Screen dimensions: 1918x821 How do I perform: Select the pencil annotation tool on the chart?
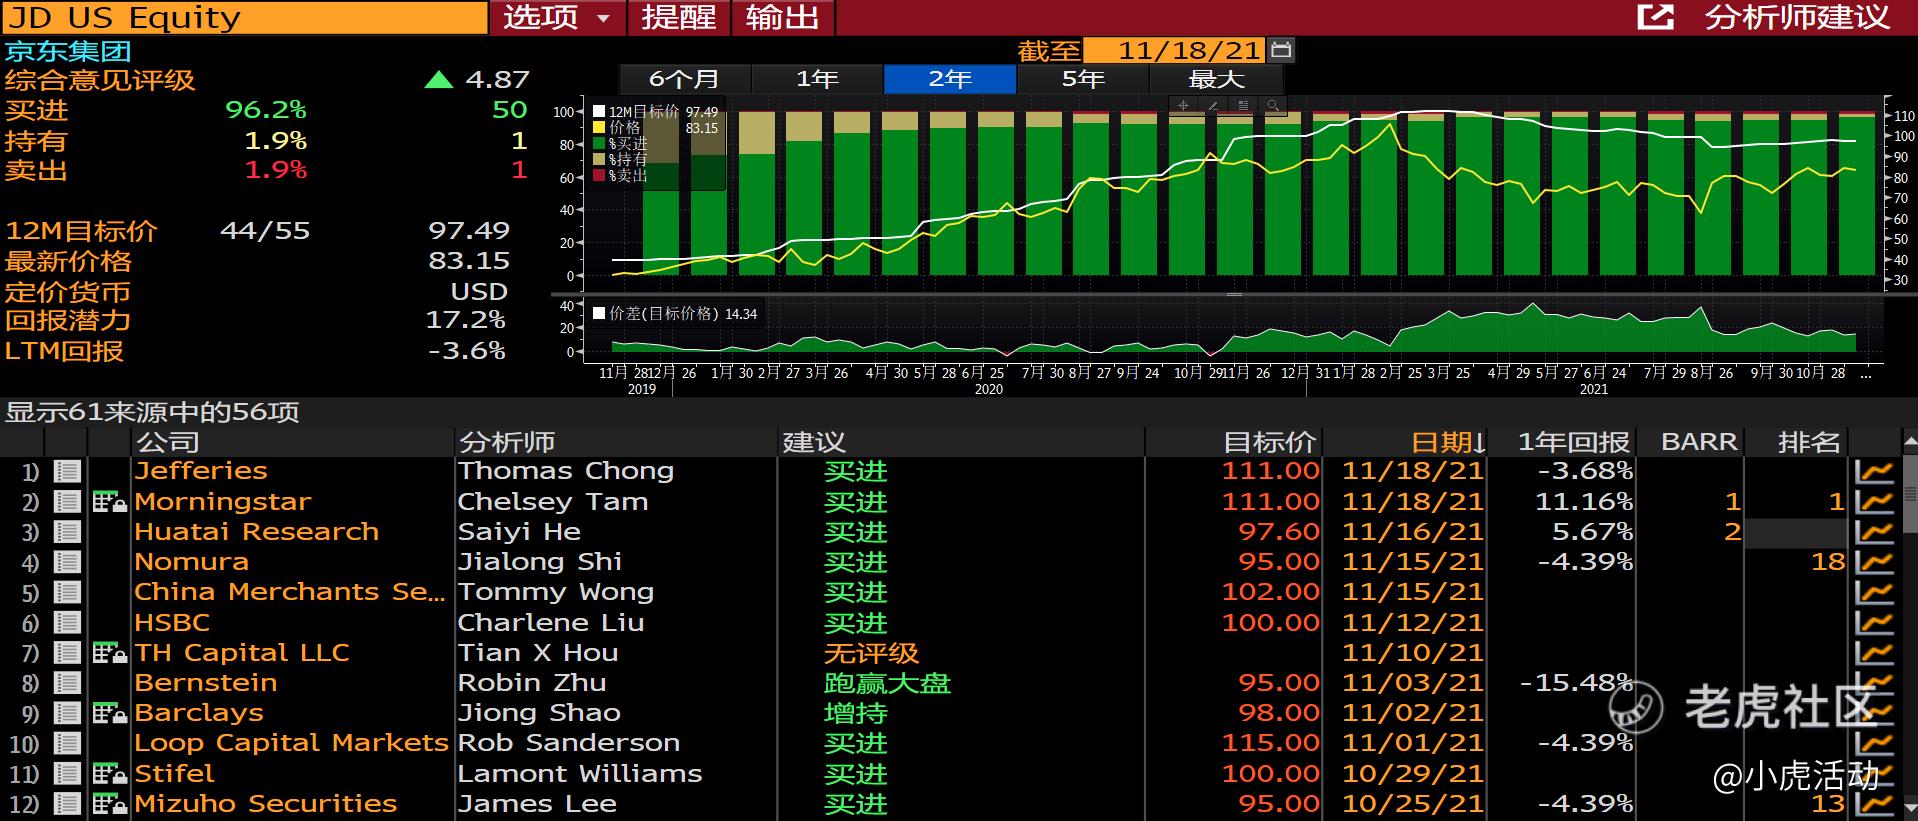[x=1213, y=105]
